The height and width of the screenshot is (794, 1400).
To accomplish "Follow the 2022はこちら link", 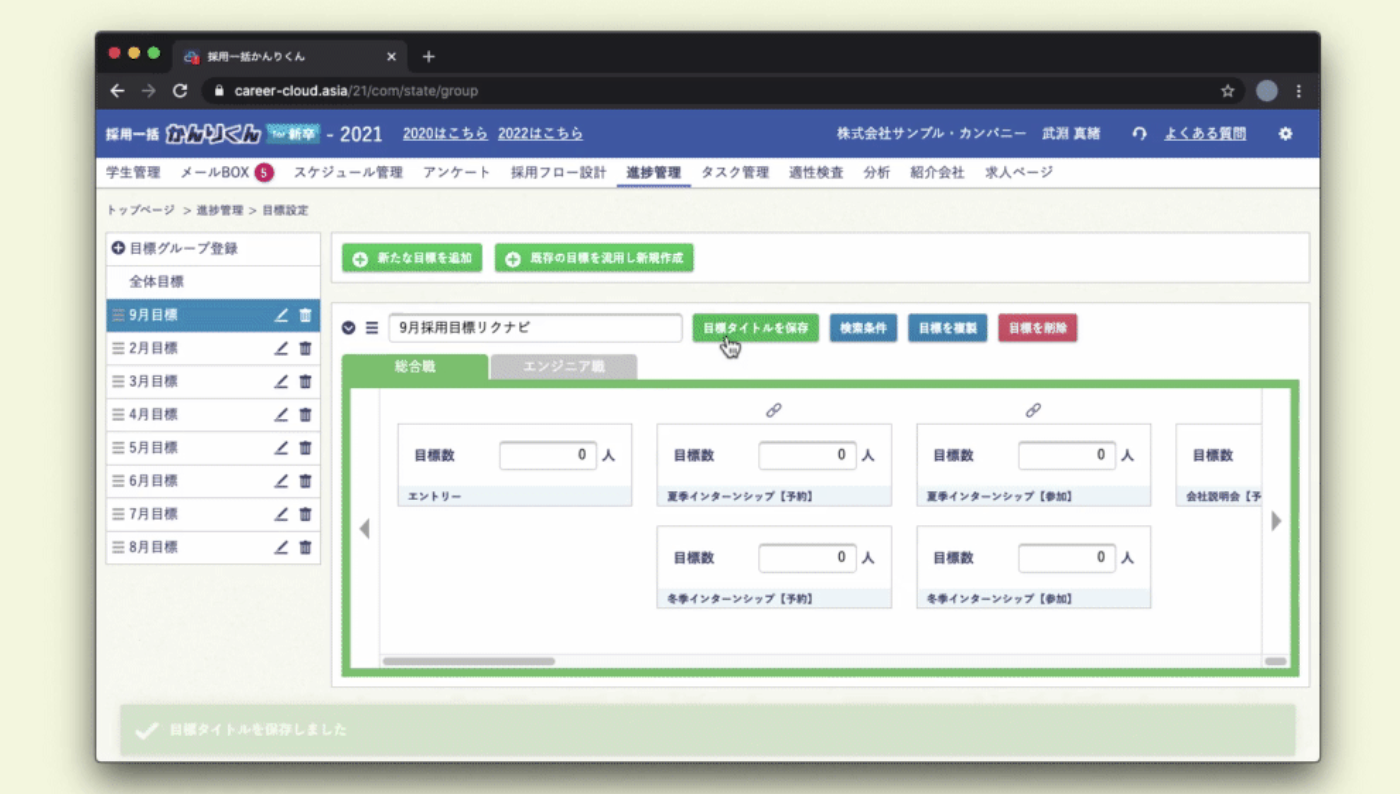I will pyautogui.click(x=540, y=134).
